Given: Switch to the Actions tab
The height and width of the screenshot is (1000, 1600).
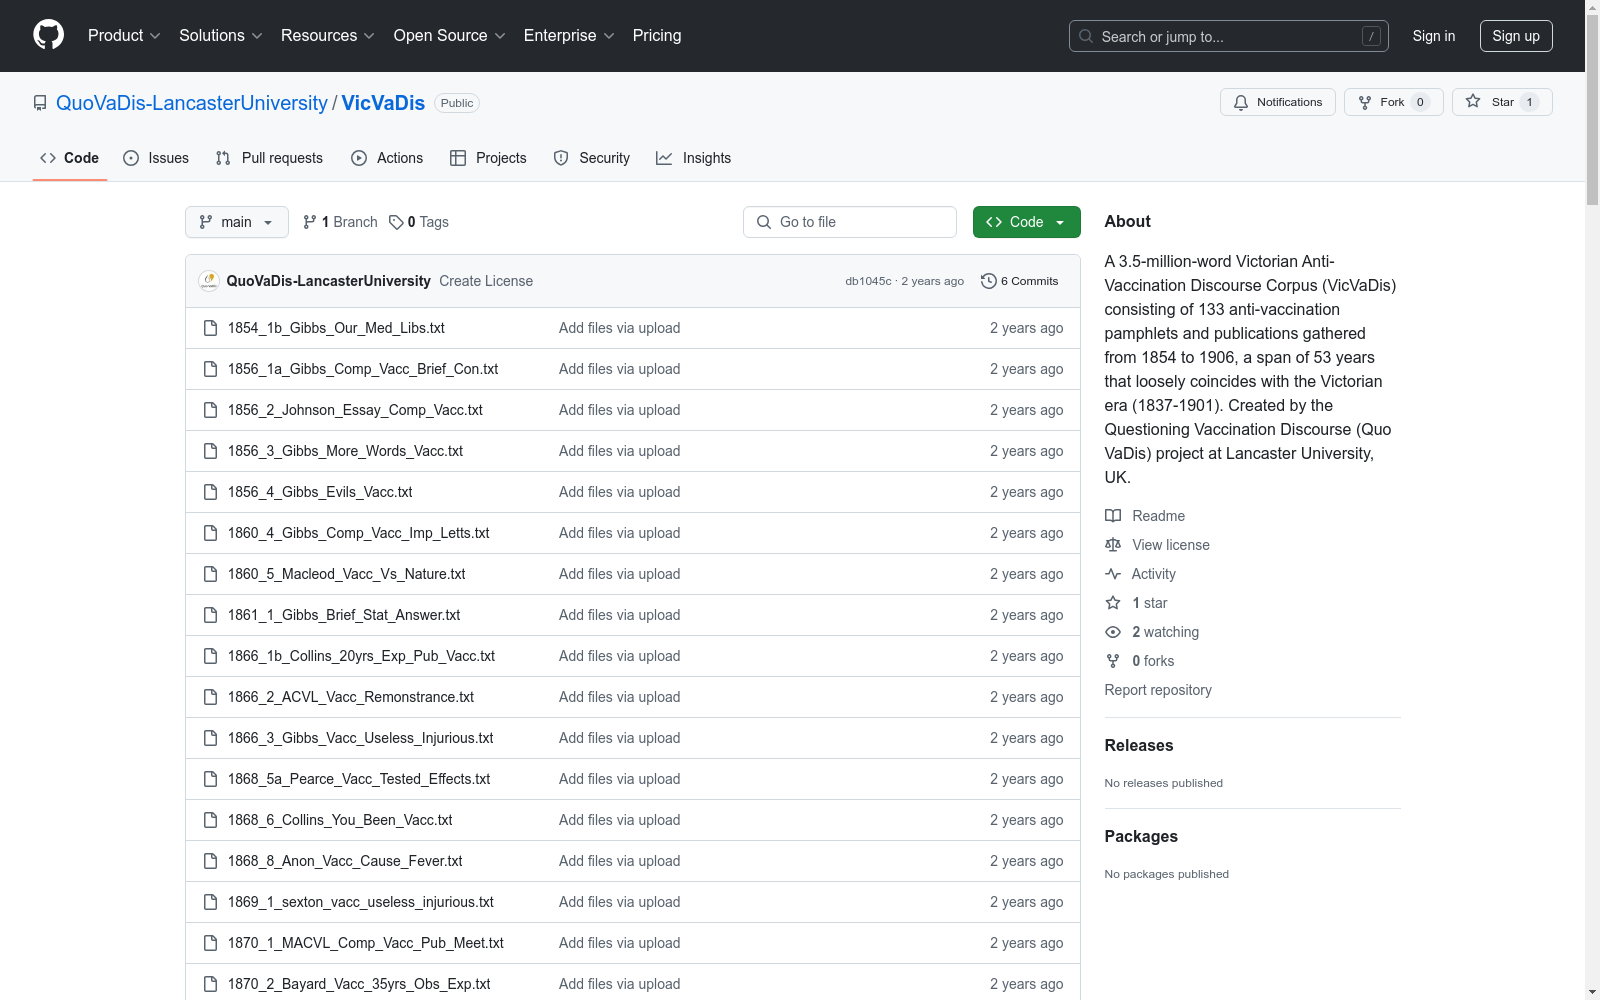Looking at the screenshot, I should 387,158.
